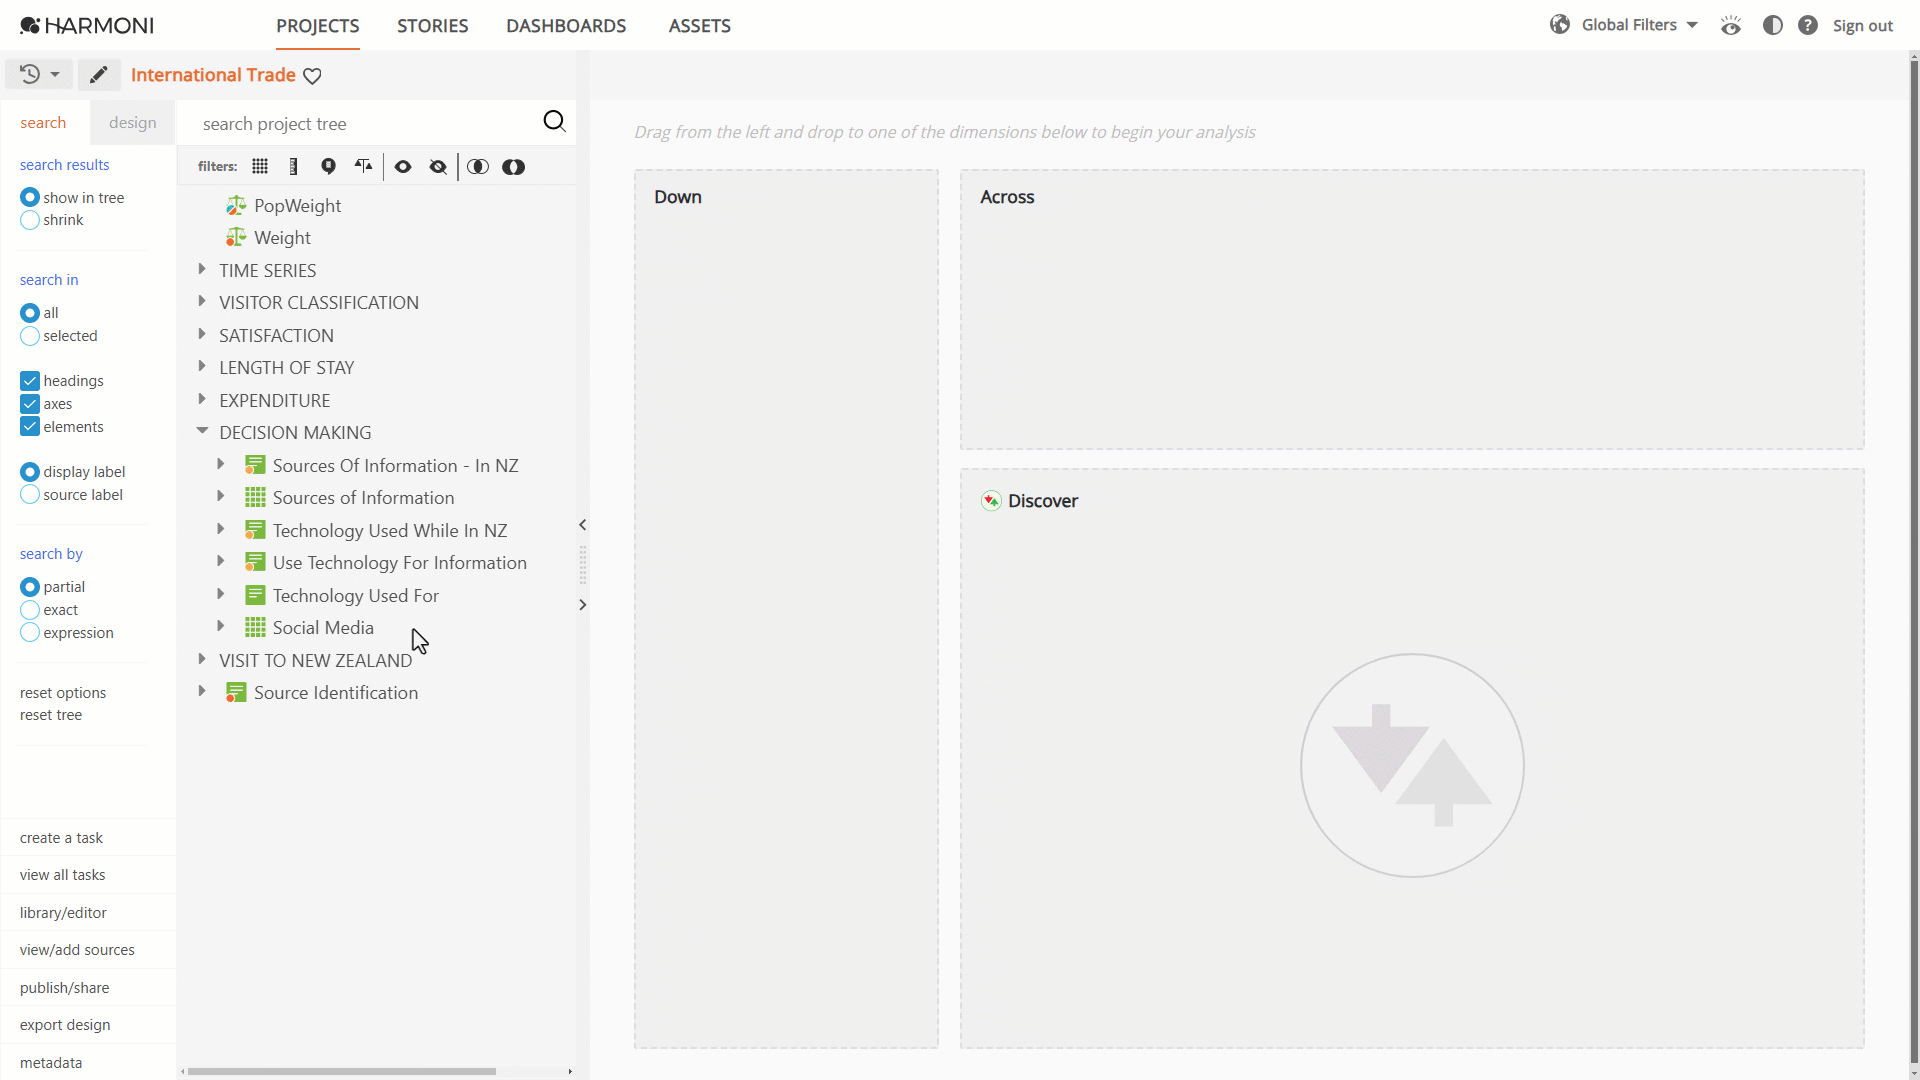Click the Harmoni logo
Viewport: 1920px width, 1080px height.
tap(87, 25)
